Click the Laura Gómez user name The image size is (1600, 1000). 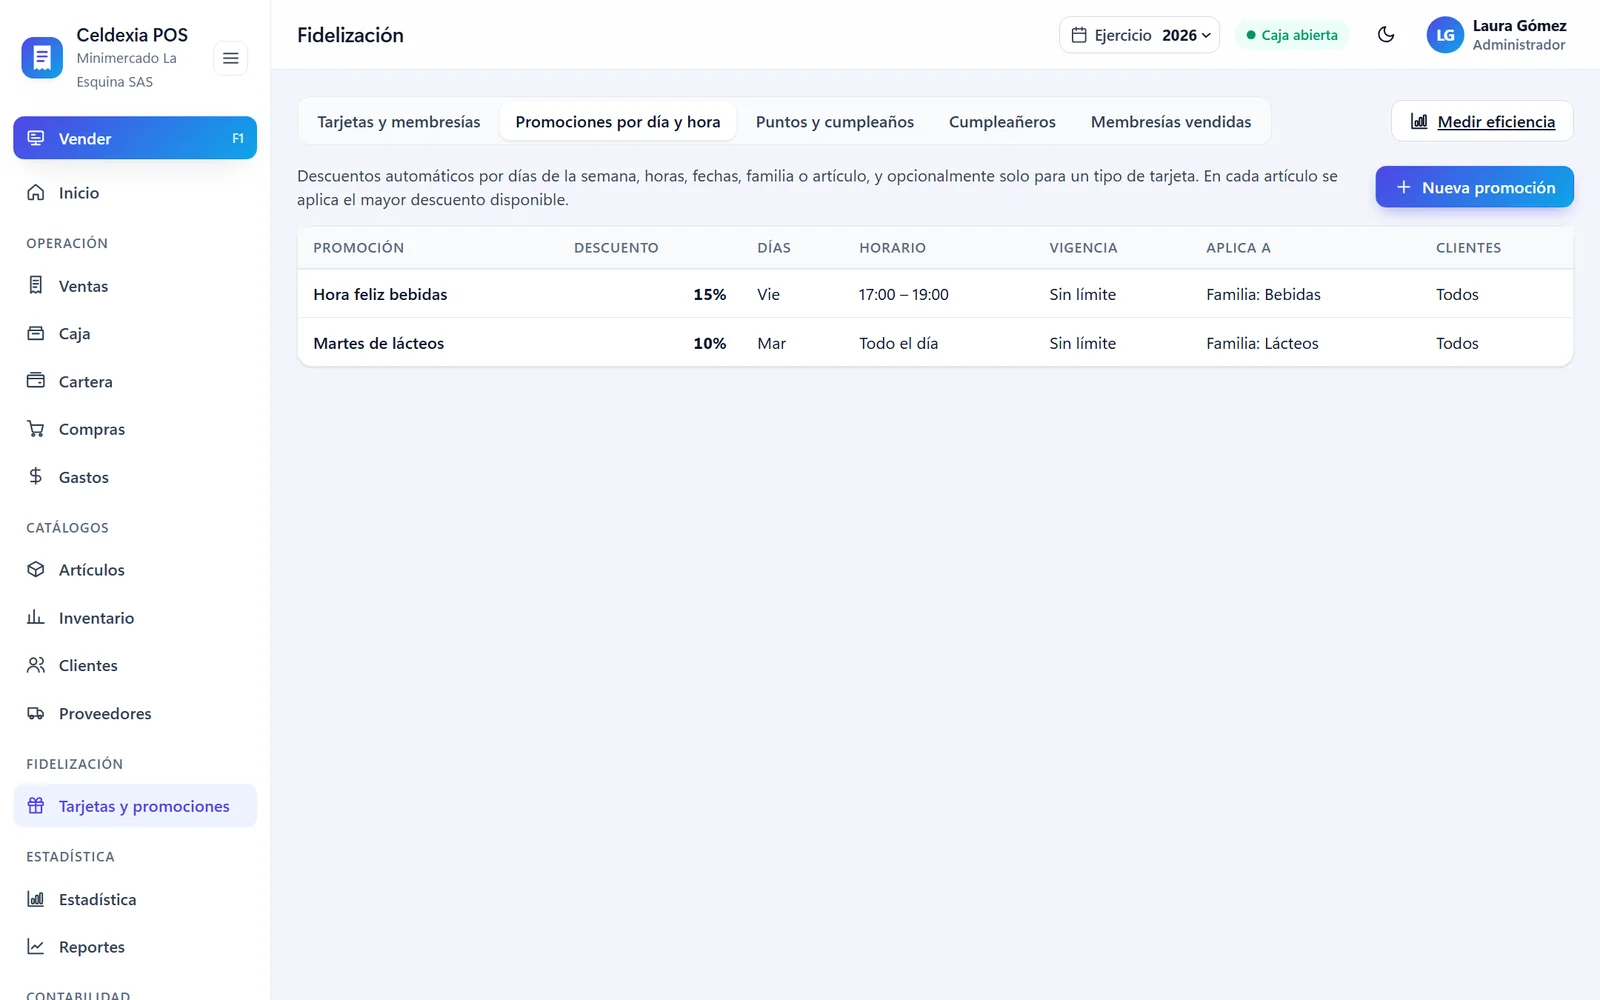pos(1519,26)
